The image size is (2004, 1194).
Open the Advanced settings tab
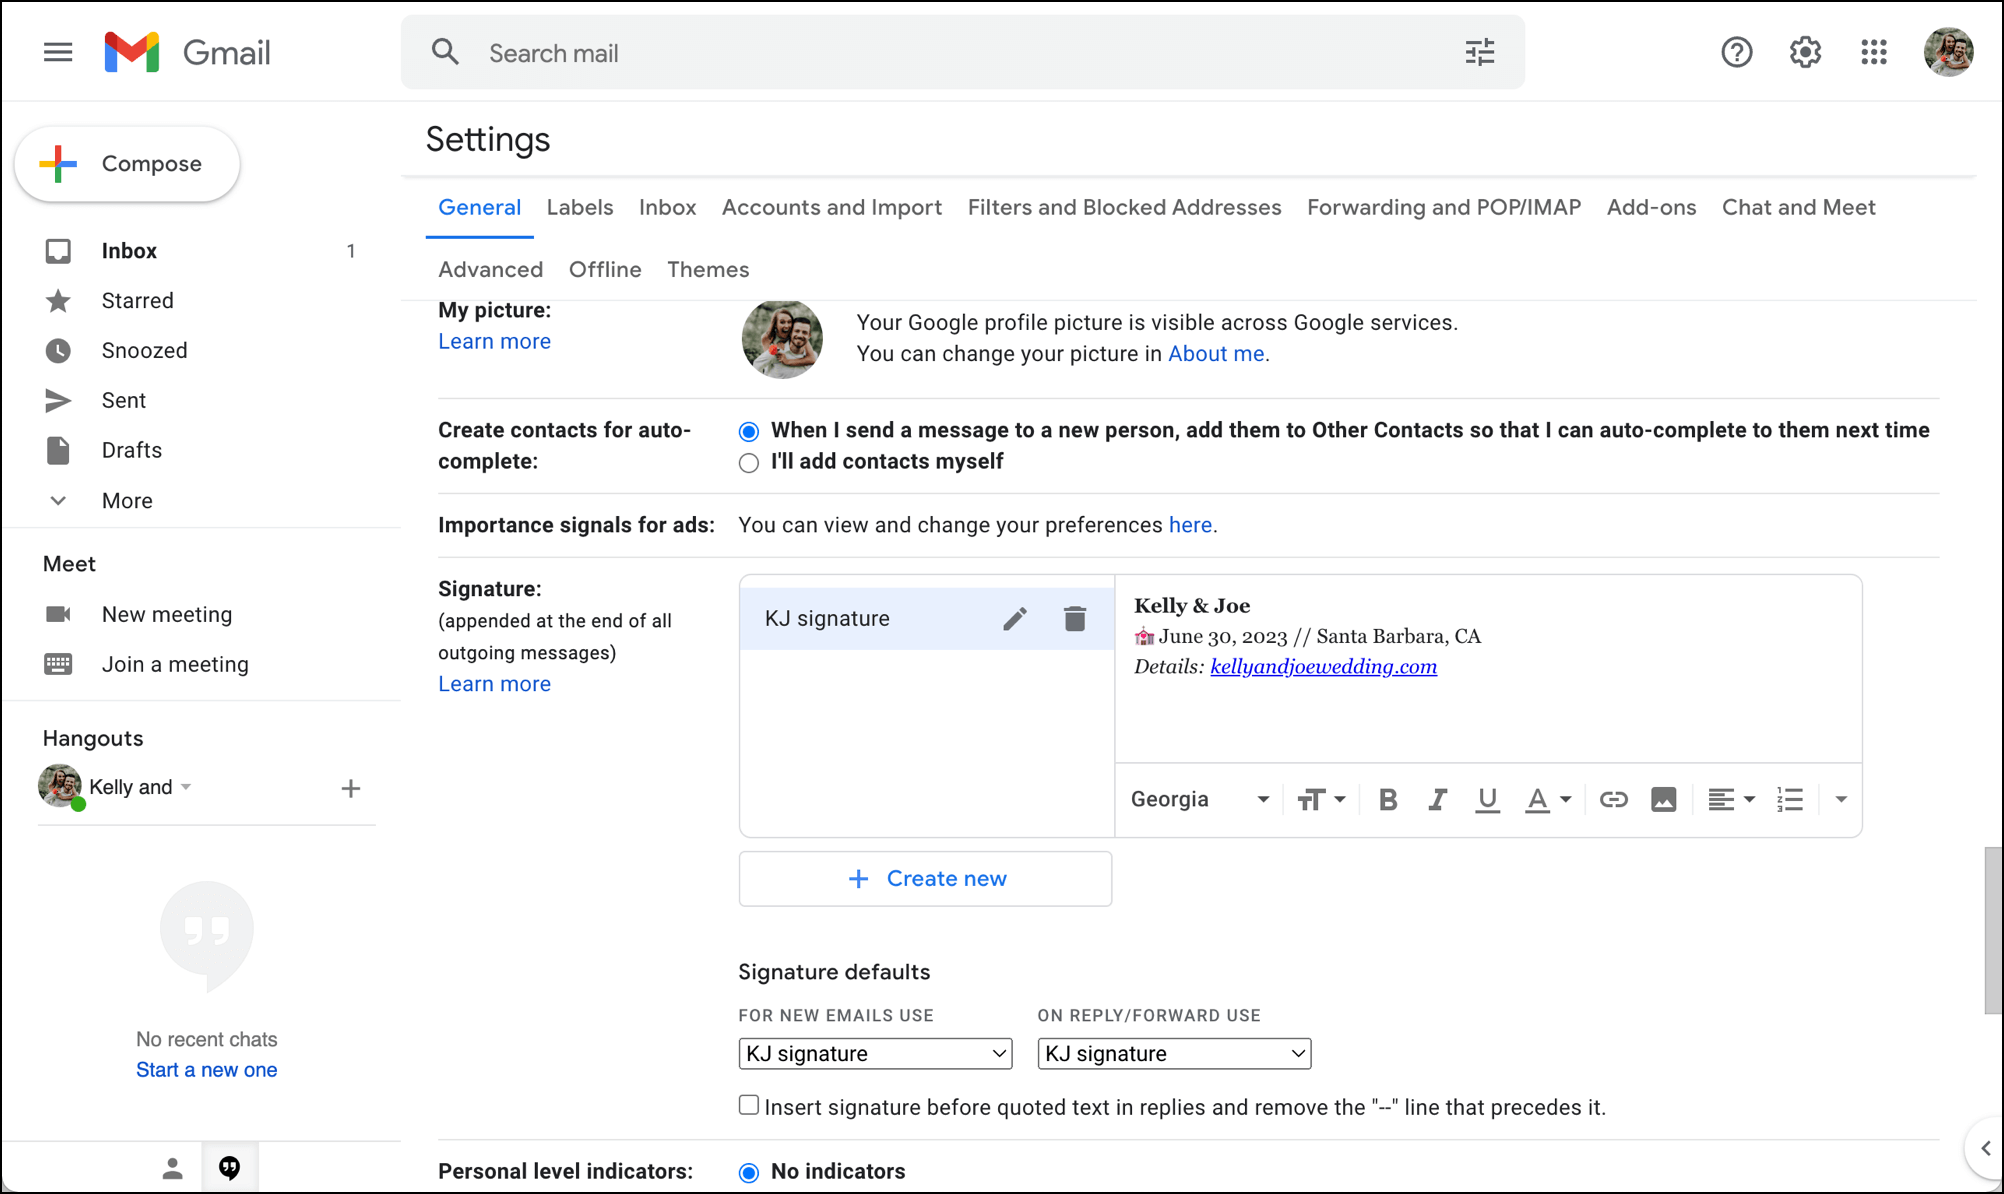[x=490, y=269]
